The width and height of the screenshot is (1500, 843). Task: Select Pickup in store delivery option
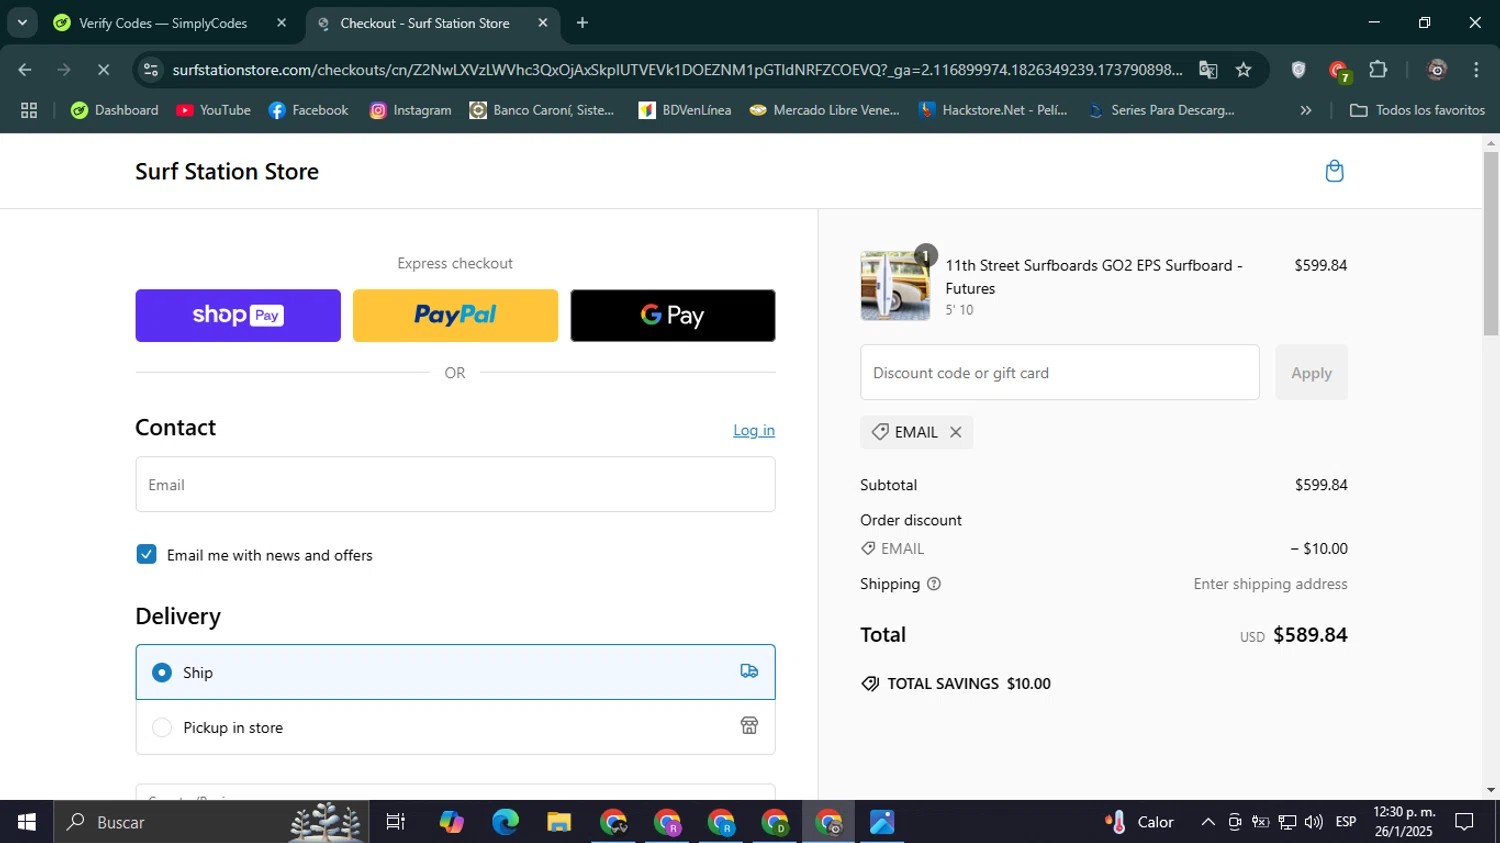pyautogui.click(x=455, y=727)
